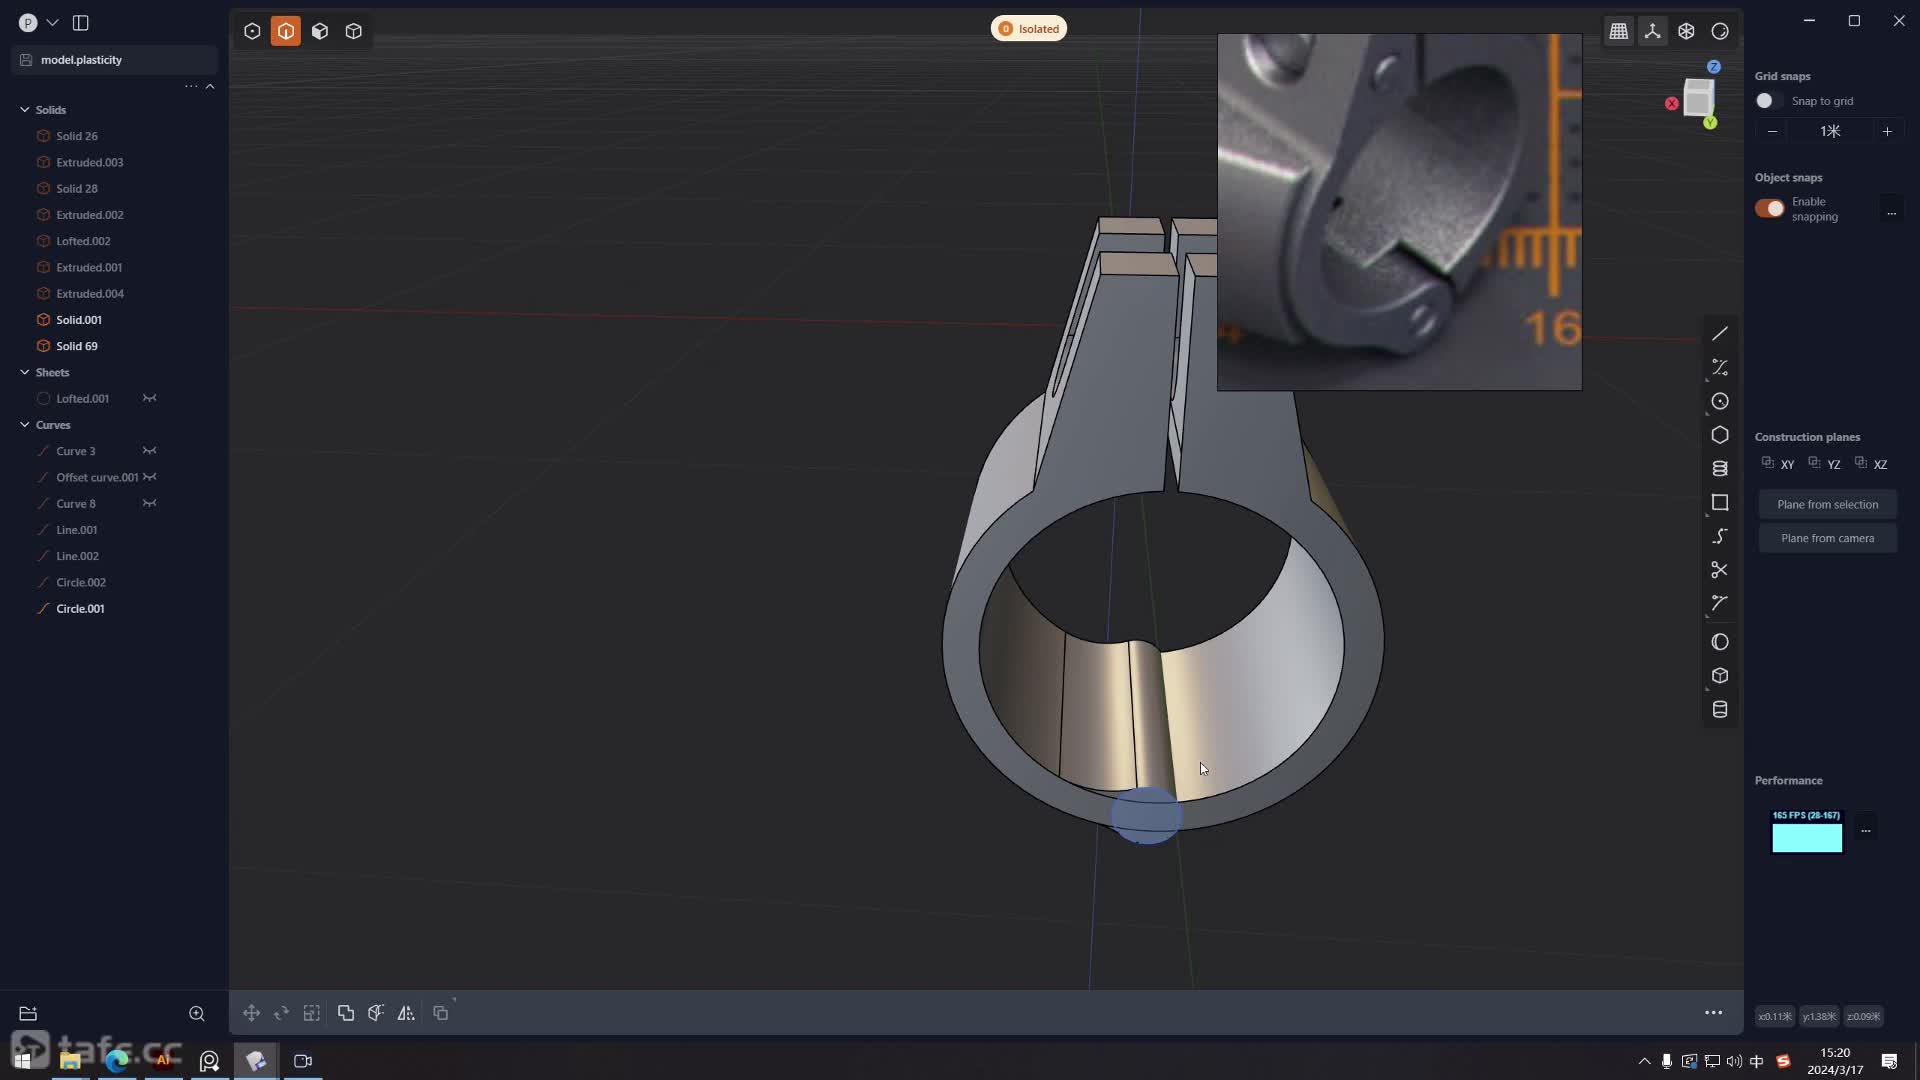Click the view orientation cube
The height and width of the screenshot is (1080, 1920).
click(x=1698, y=98)
